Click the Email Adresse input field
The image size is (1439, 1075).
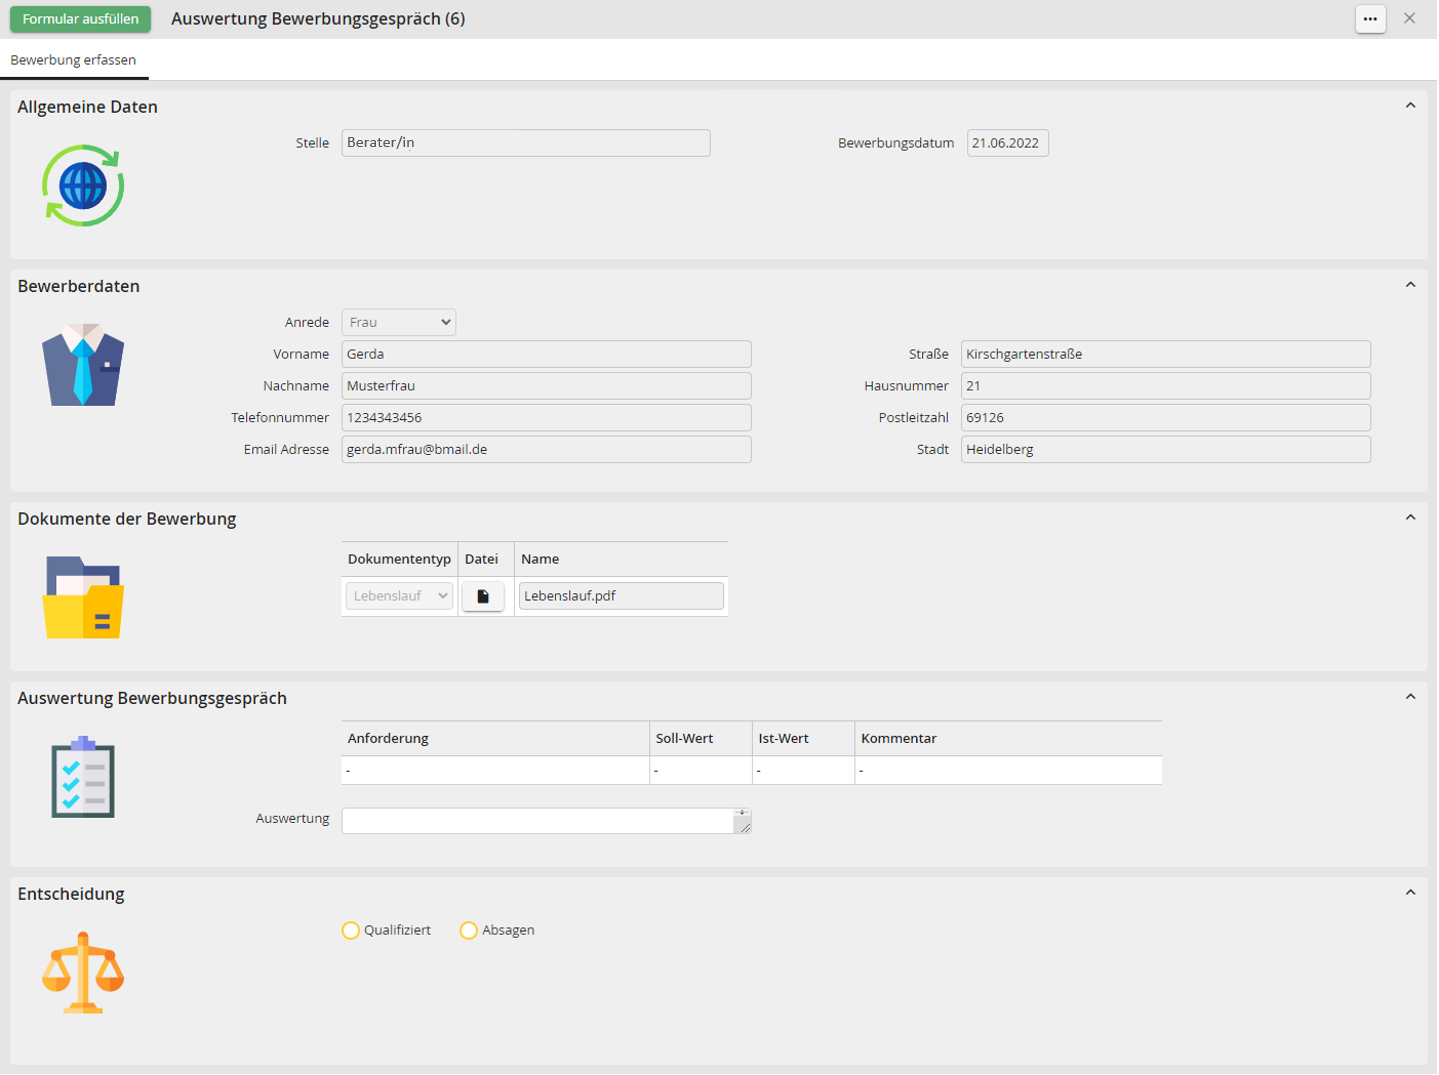click(x=546, y=450)
